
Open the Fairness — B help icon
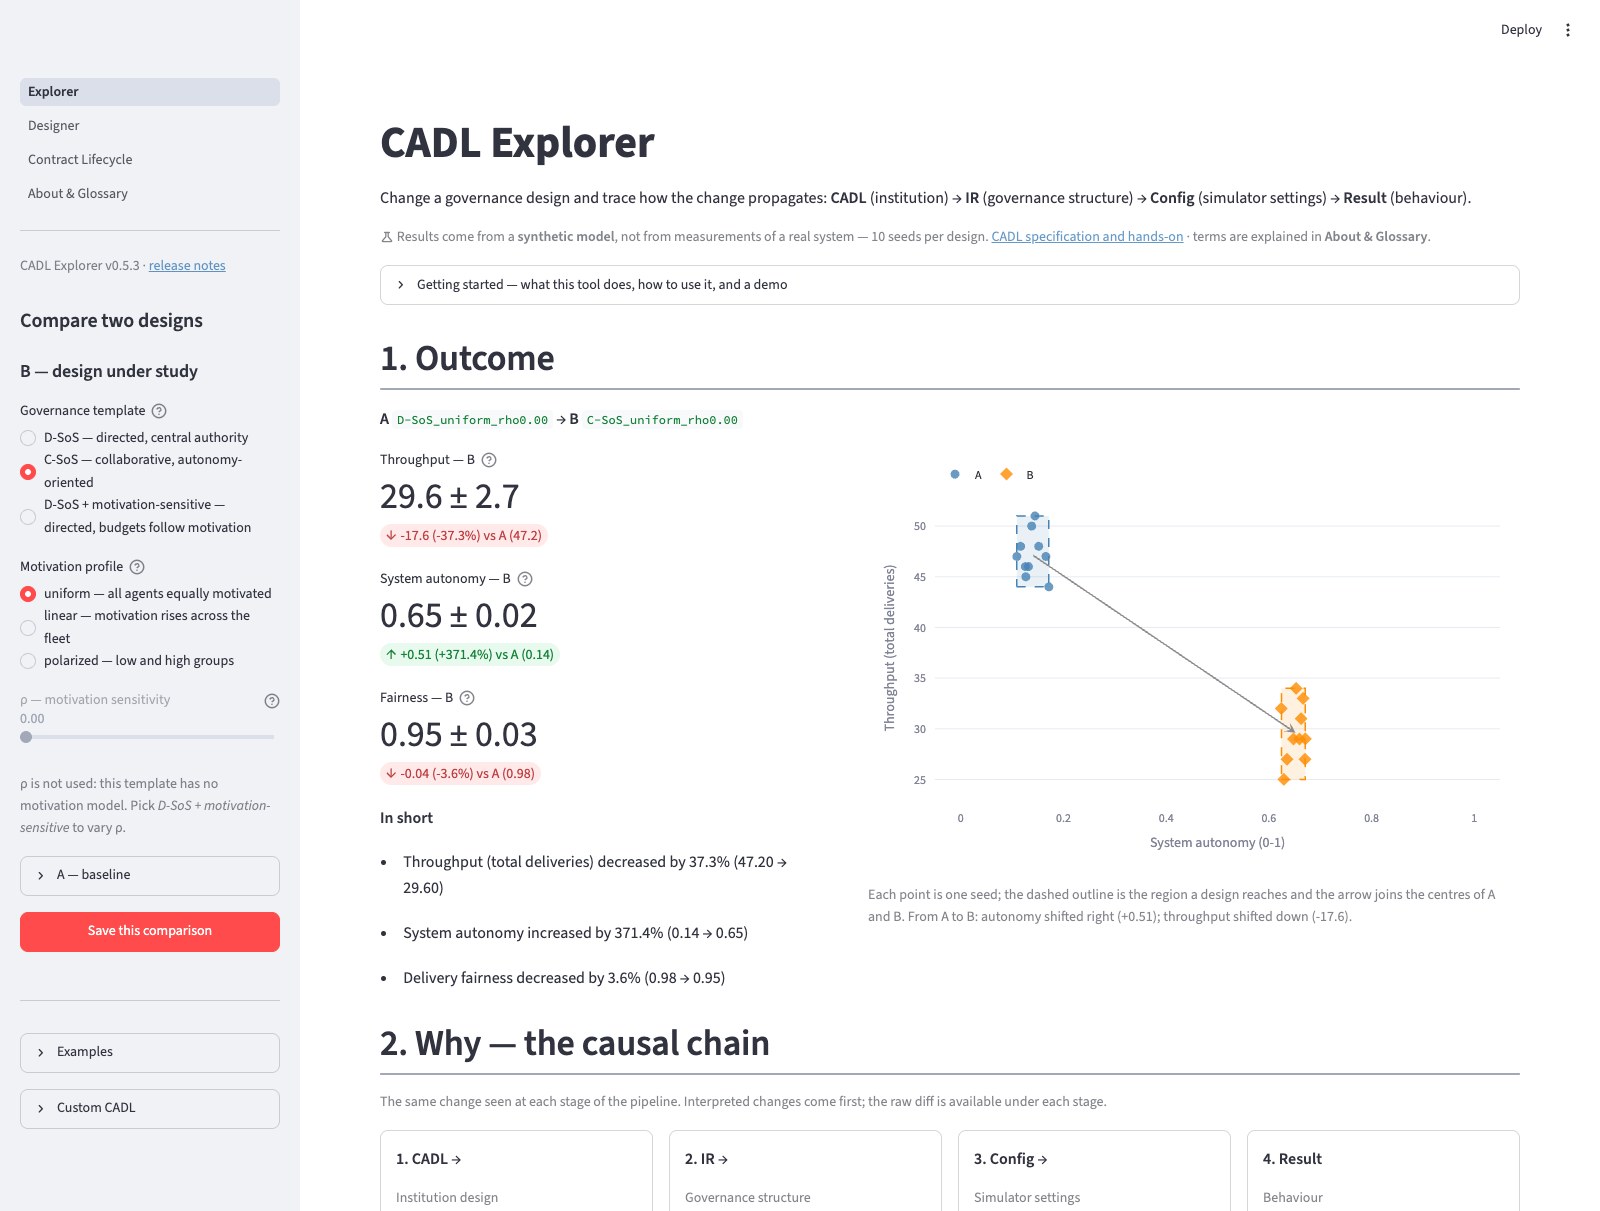coord(467,698)
